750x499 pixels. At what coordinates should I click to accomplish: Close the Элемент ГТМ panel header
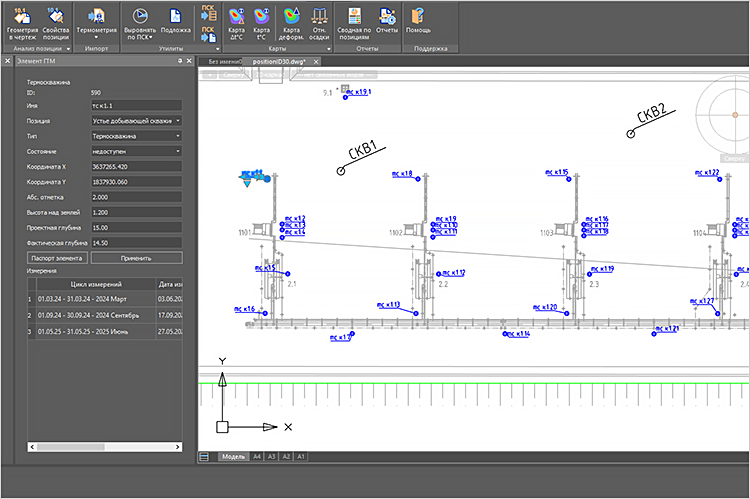click(189, 61)
